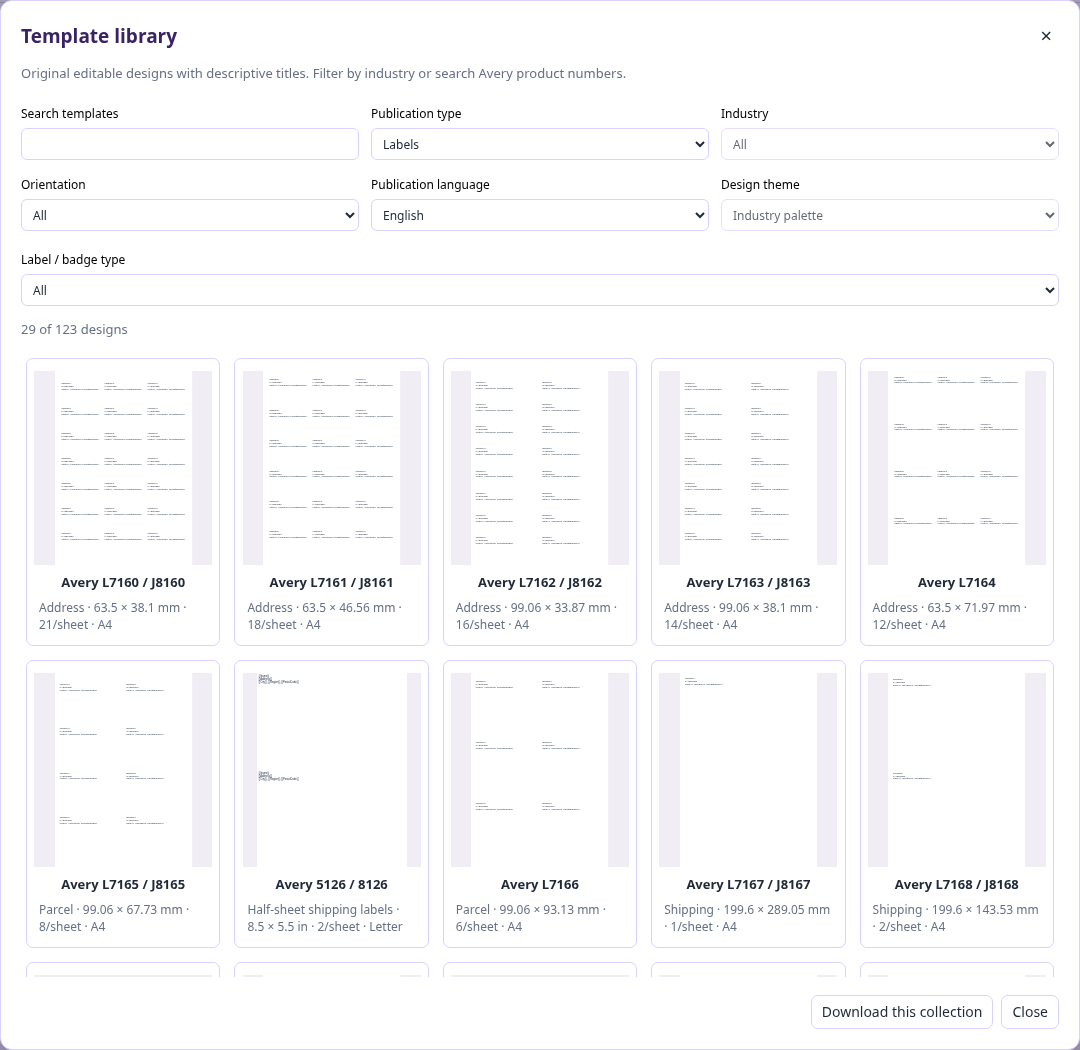Click 'Parcel · 99.06 × 93.13 mm' description
This screenshot has width=1080, height=1050.
tap(530, 909)
